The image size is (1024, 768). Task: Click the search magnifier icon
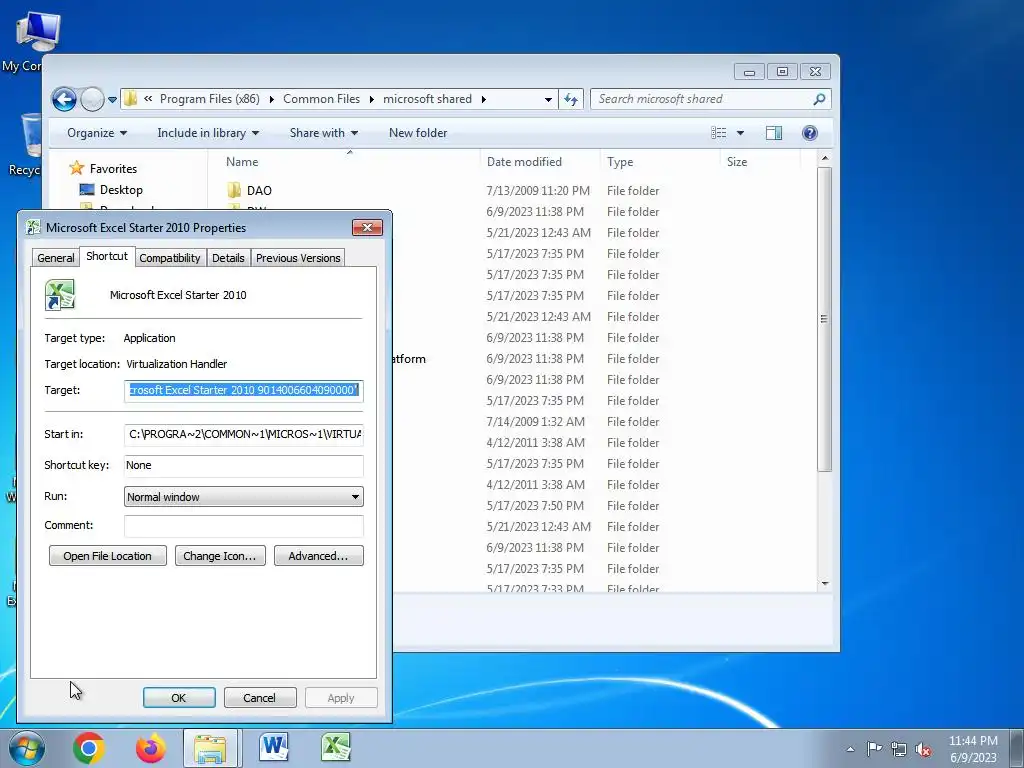(x=819, y=99)
